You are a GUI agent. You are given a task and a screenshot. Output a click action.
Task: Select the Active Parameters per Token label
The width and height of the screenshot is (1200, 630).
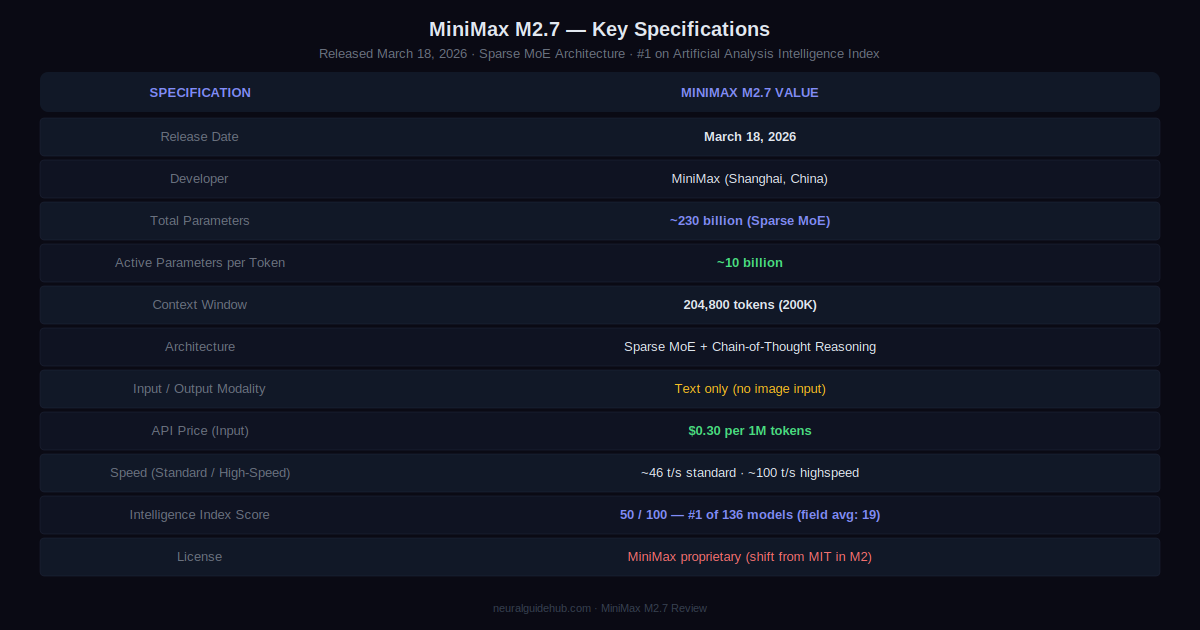[200, 263]
